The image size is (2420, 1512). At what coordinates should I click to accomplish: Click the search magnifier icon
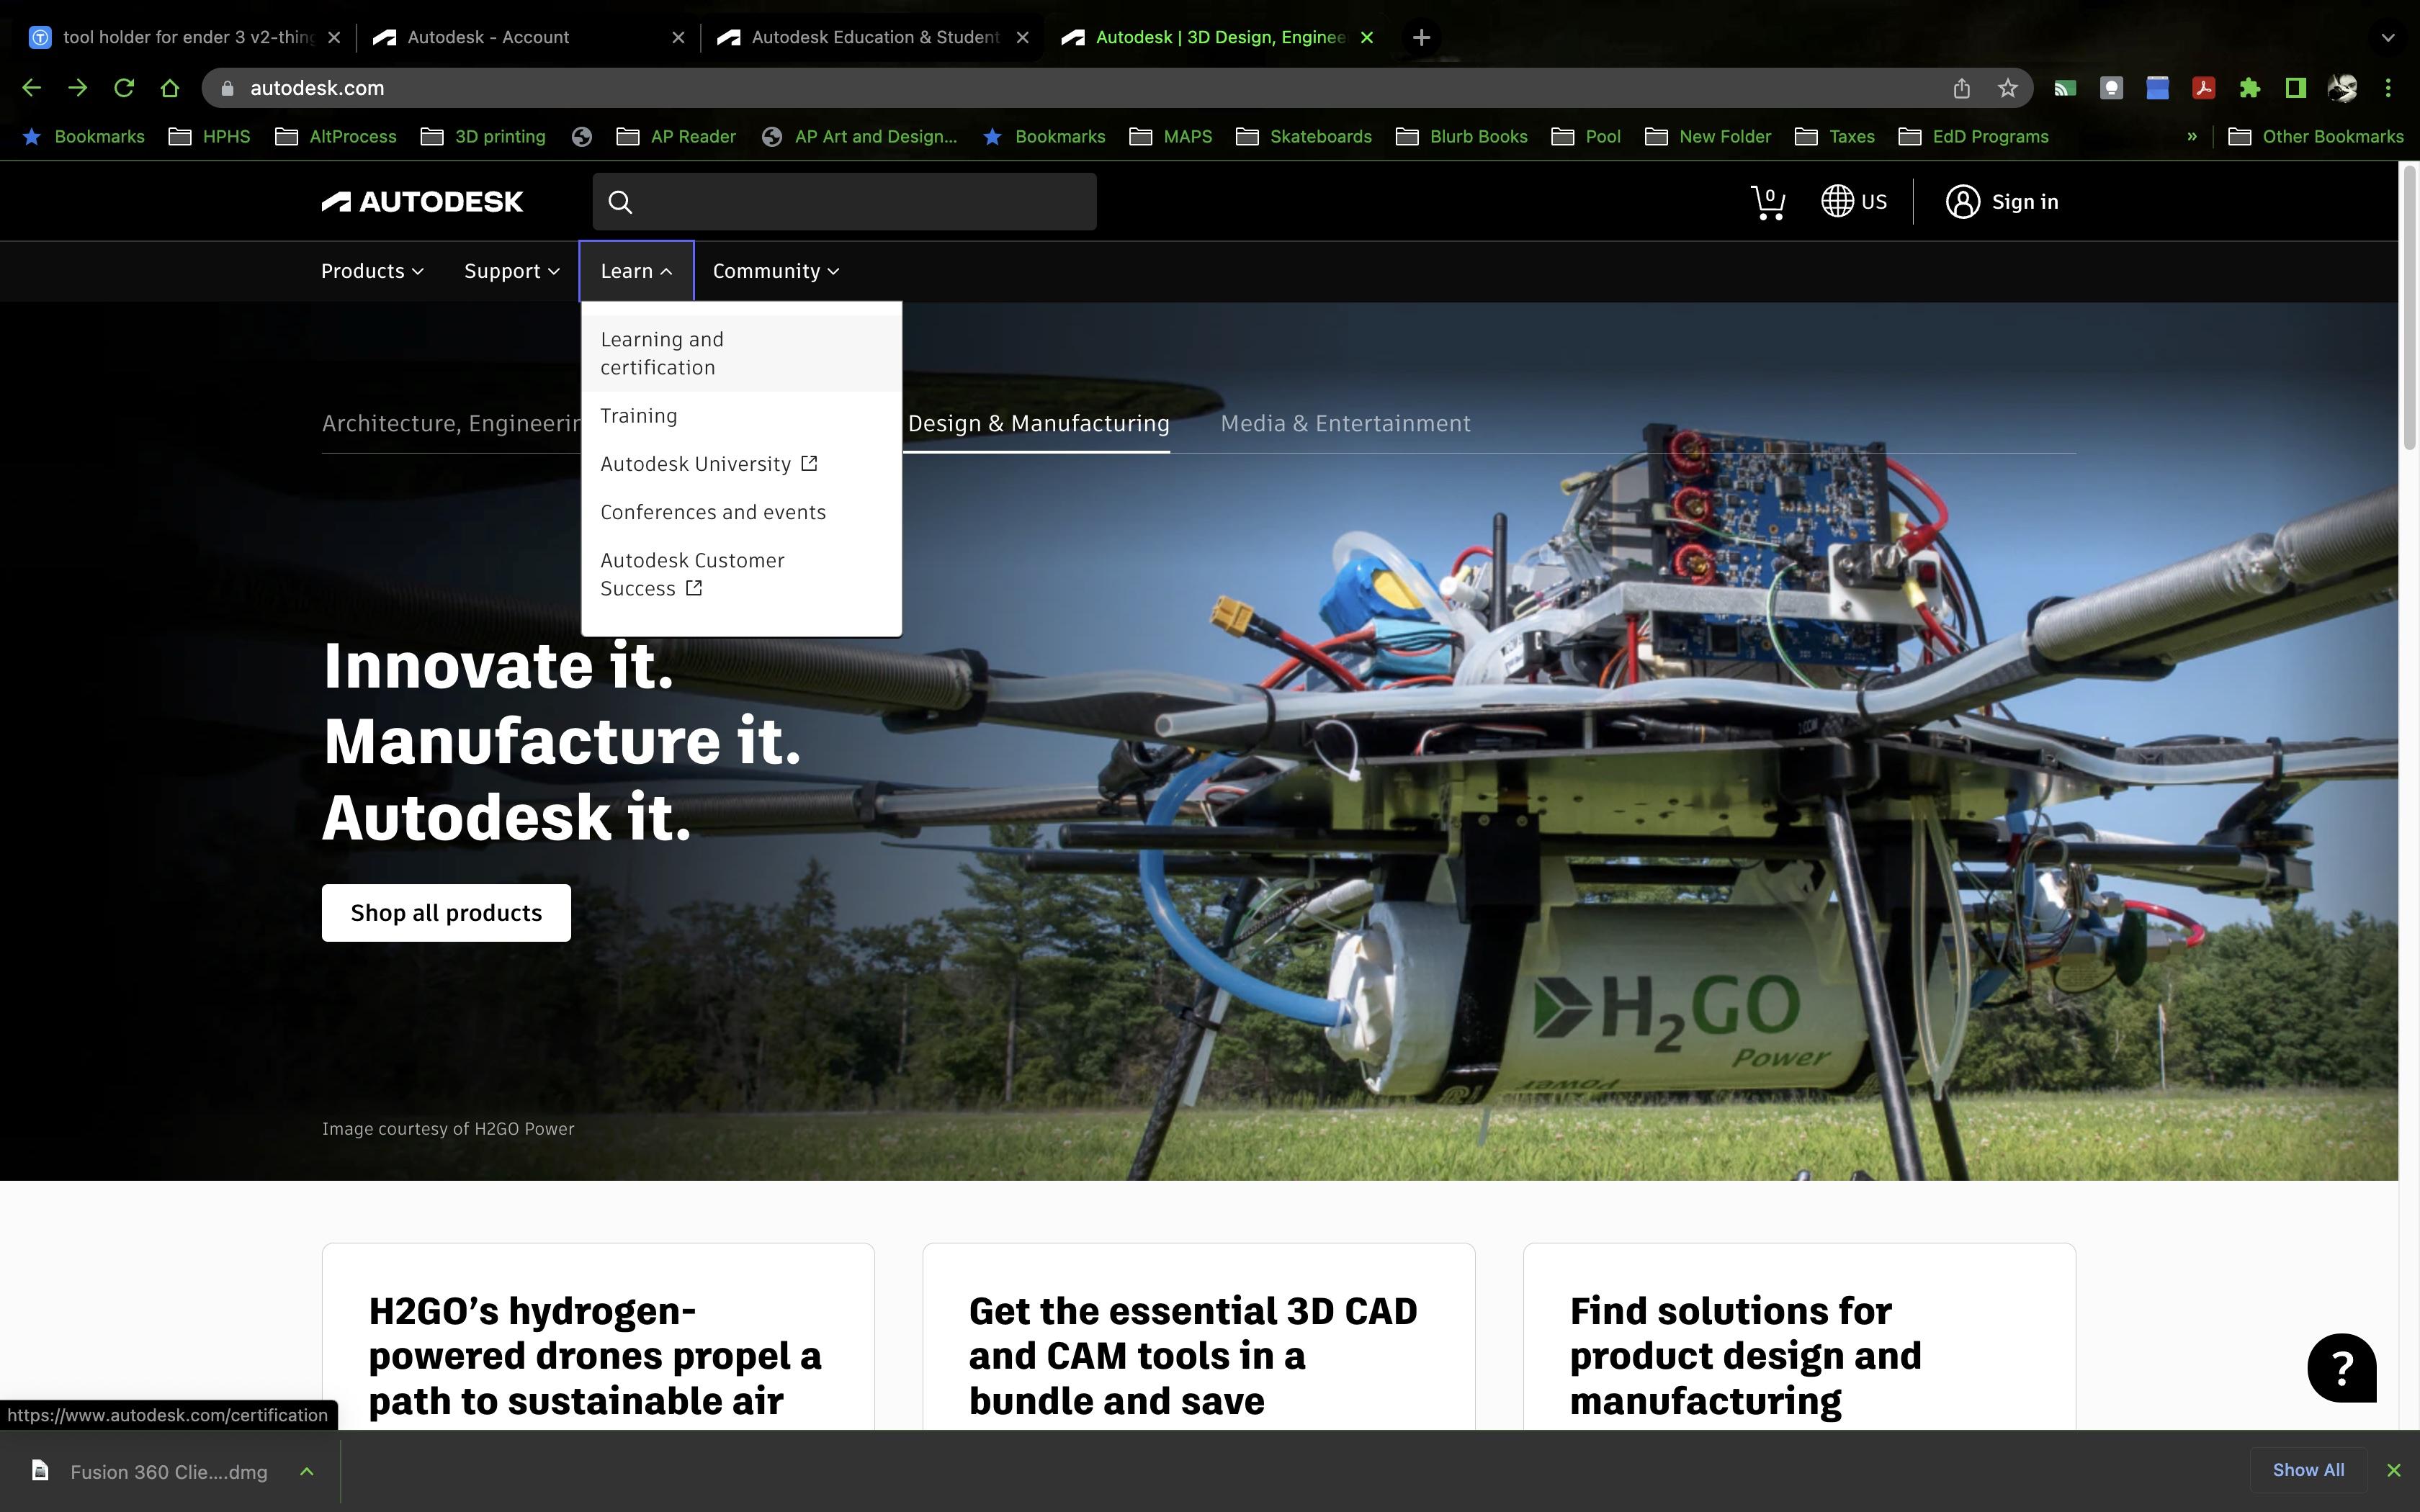point(620,202)
